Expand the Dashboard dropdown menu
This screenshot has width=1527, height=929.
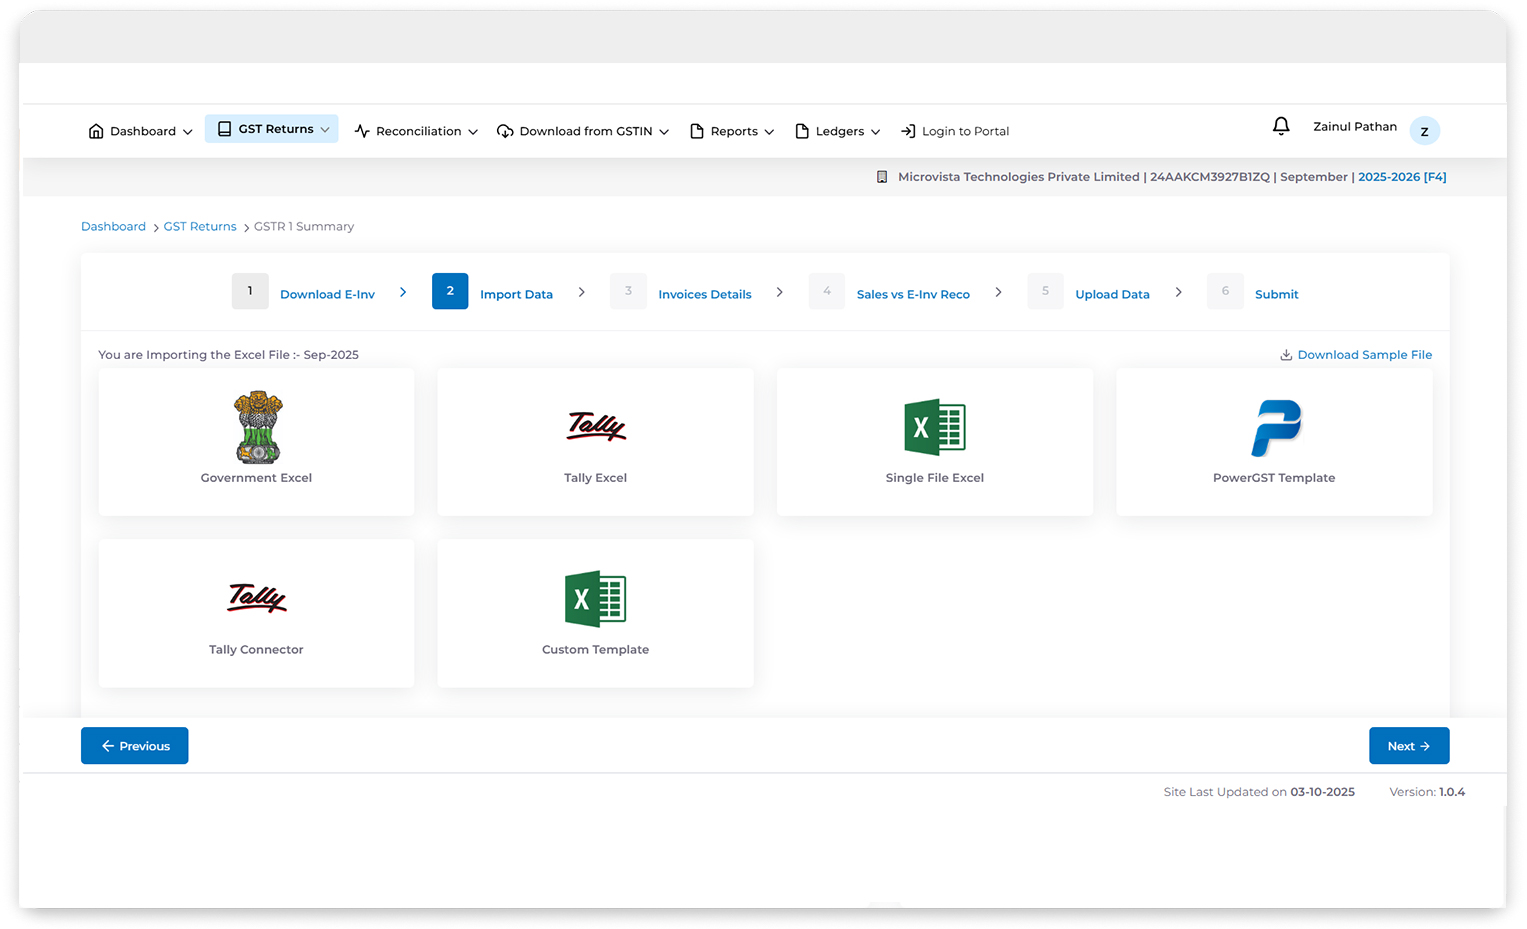[141, 131]
